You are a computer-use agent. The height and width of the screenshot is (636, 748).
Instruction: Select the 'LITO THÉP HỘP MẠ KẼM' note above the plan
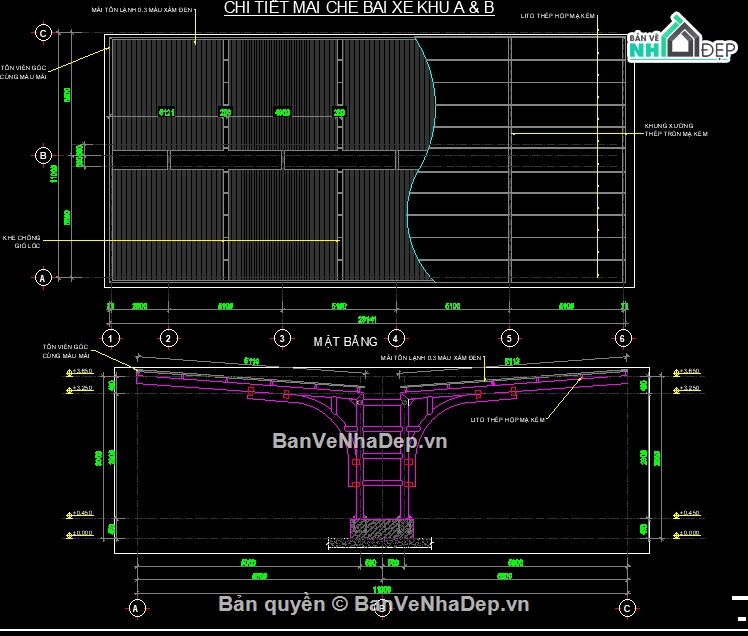pos(558,16)
